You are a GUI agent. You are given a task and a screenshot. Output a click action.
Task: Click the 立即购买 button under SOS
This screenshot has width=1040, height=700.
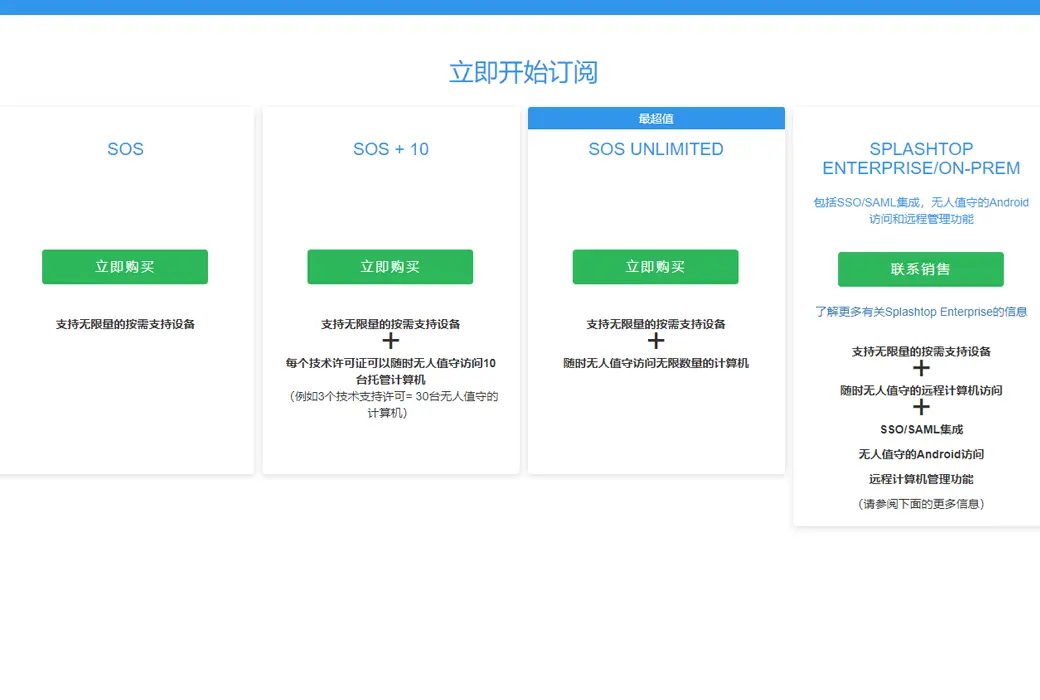(x=125, y=267)
